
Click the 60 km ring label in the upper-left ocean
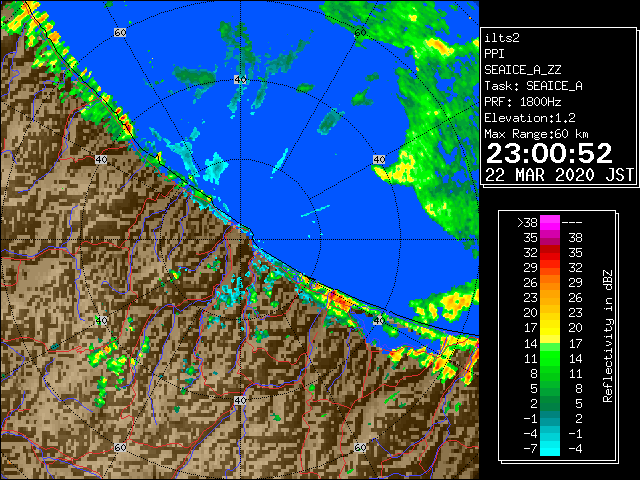click(x=120, y=32)
